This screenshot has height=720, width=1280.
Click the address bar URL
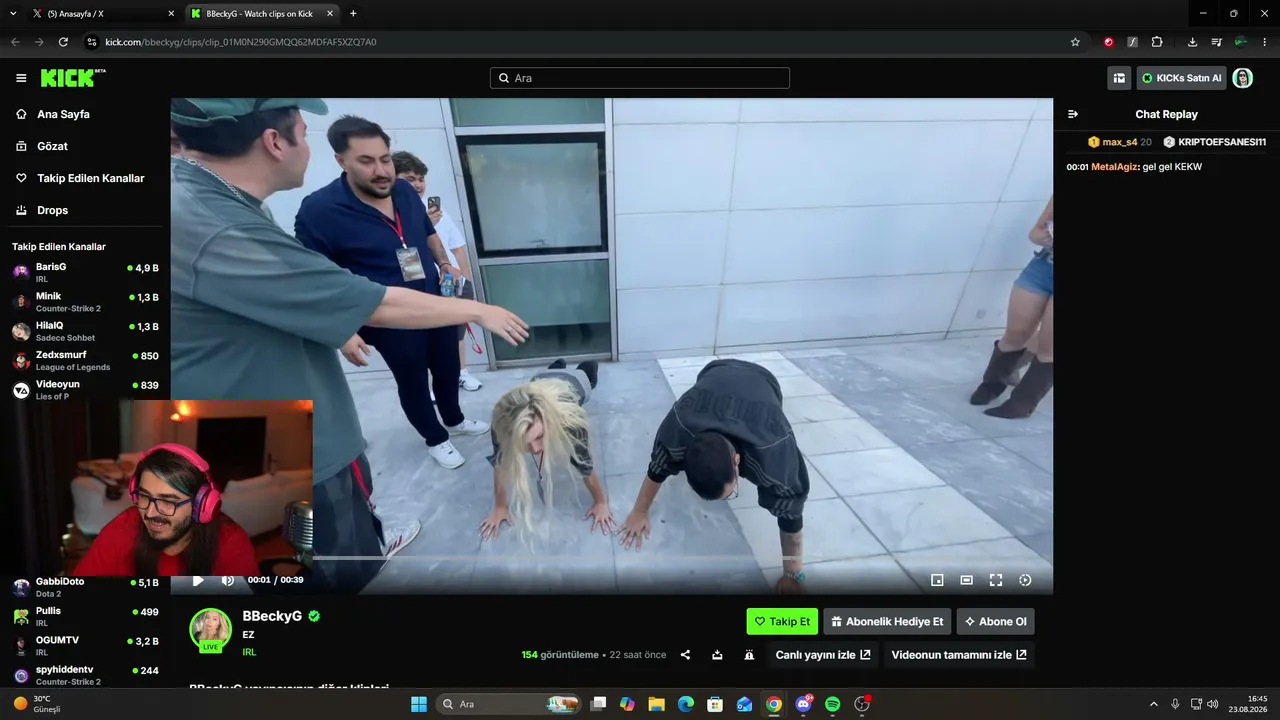coord(241,42)
